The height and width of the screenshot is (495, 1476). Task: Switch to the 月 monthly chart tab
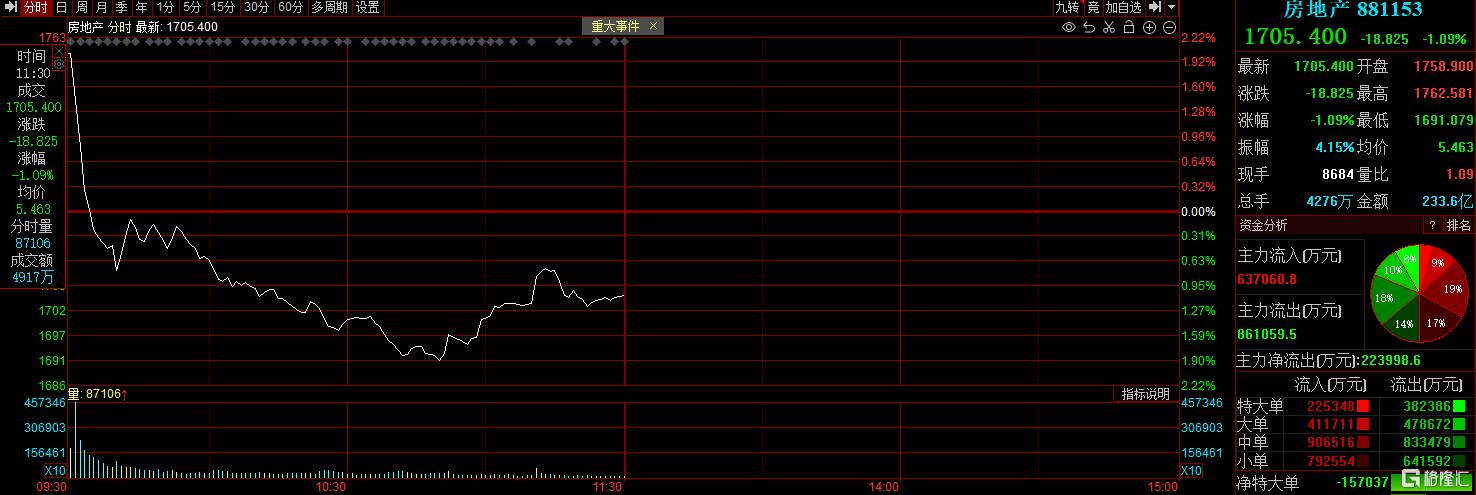tap(101, 7)
